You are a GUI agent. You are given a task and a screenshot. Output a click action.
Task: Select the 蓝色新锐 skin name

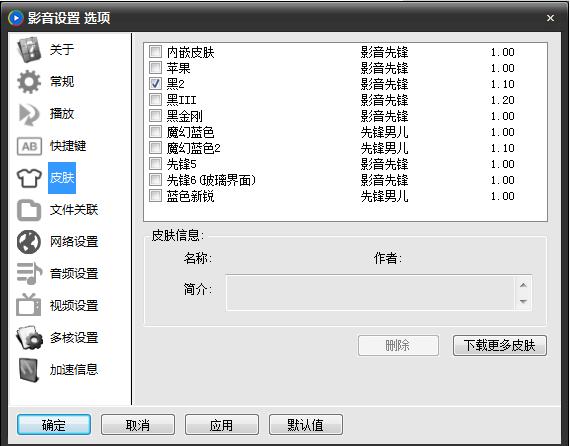point(190,196)
